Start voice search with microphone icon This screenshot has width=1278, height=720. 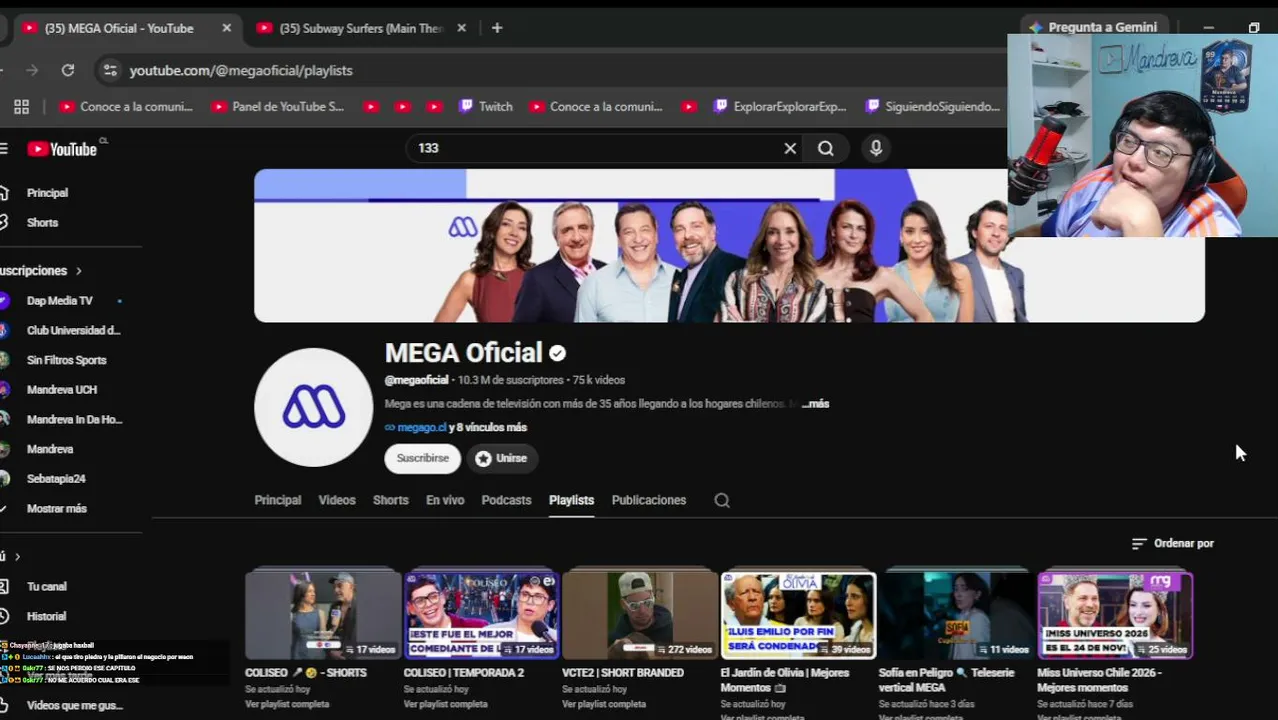876,148
